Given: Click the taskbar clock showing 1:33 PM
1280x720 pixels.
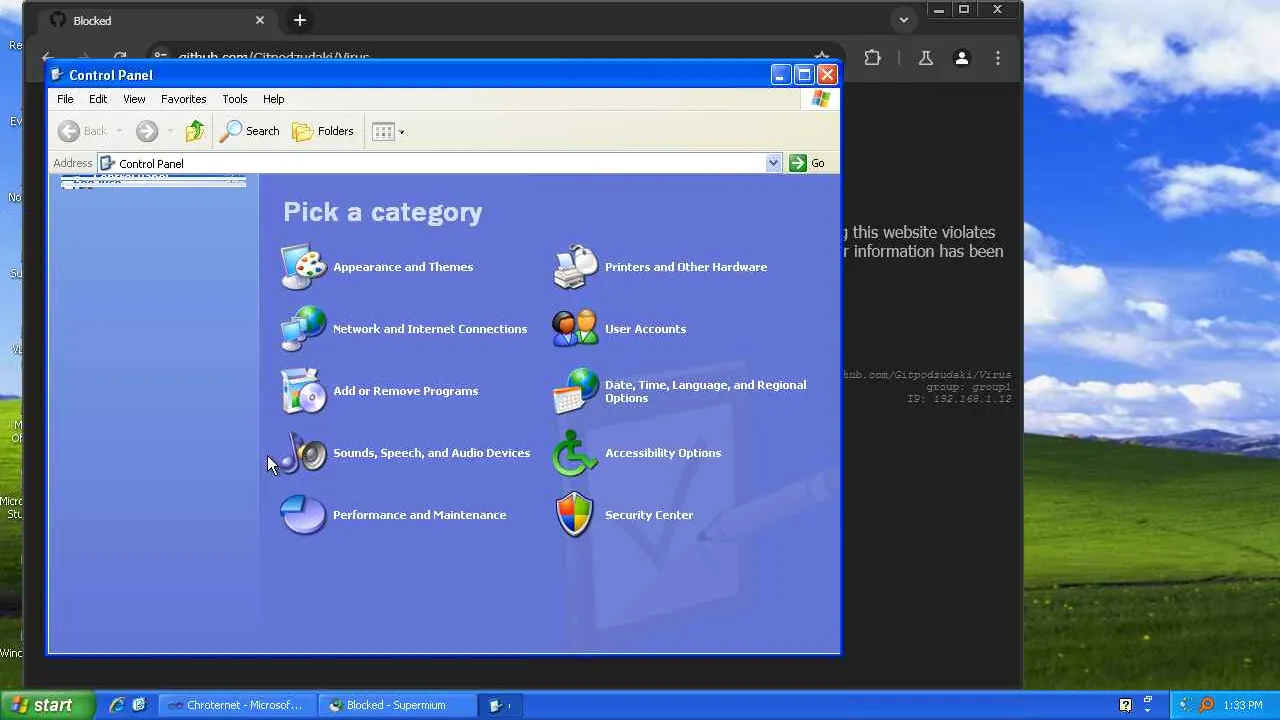Looking at the screenshot, I should [x=1243, y=705].
